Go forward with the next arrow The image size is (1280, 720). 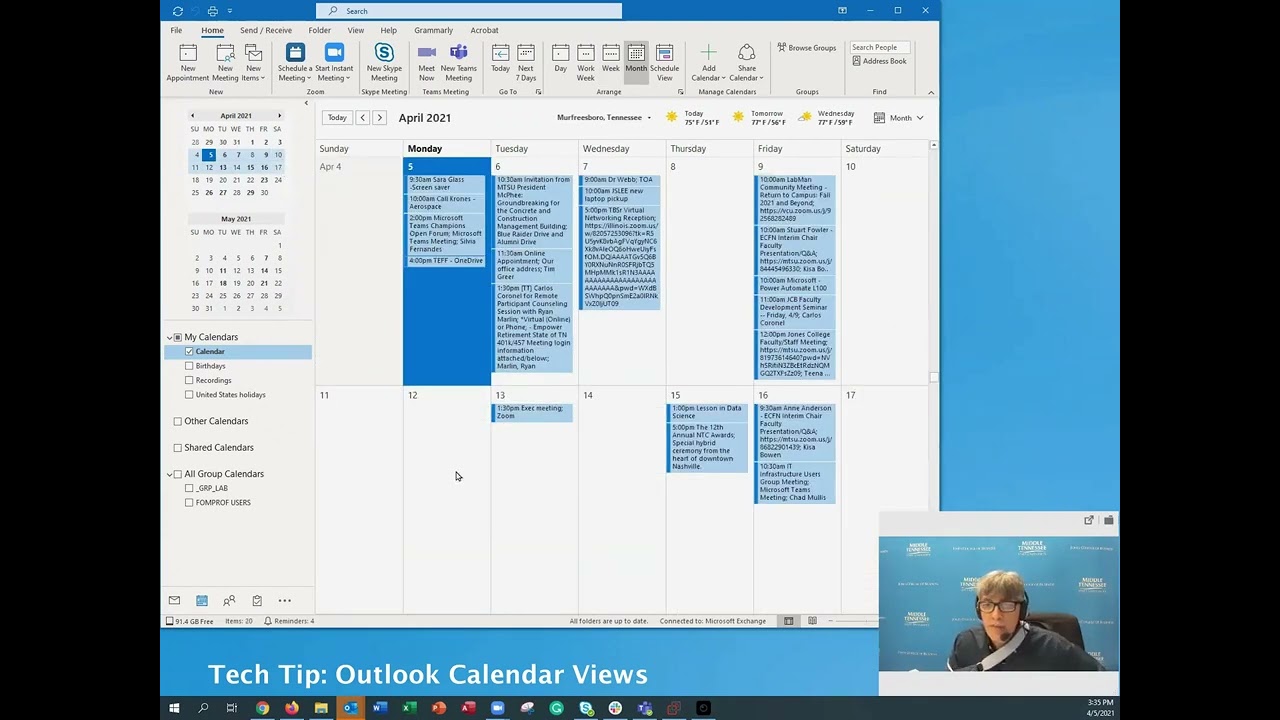tap(379, 118)
